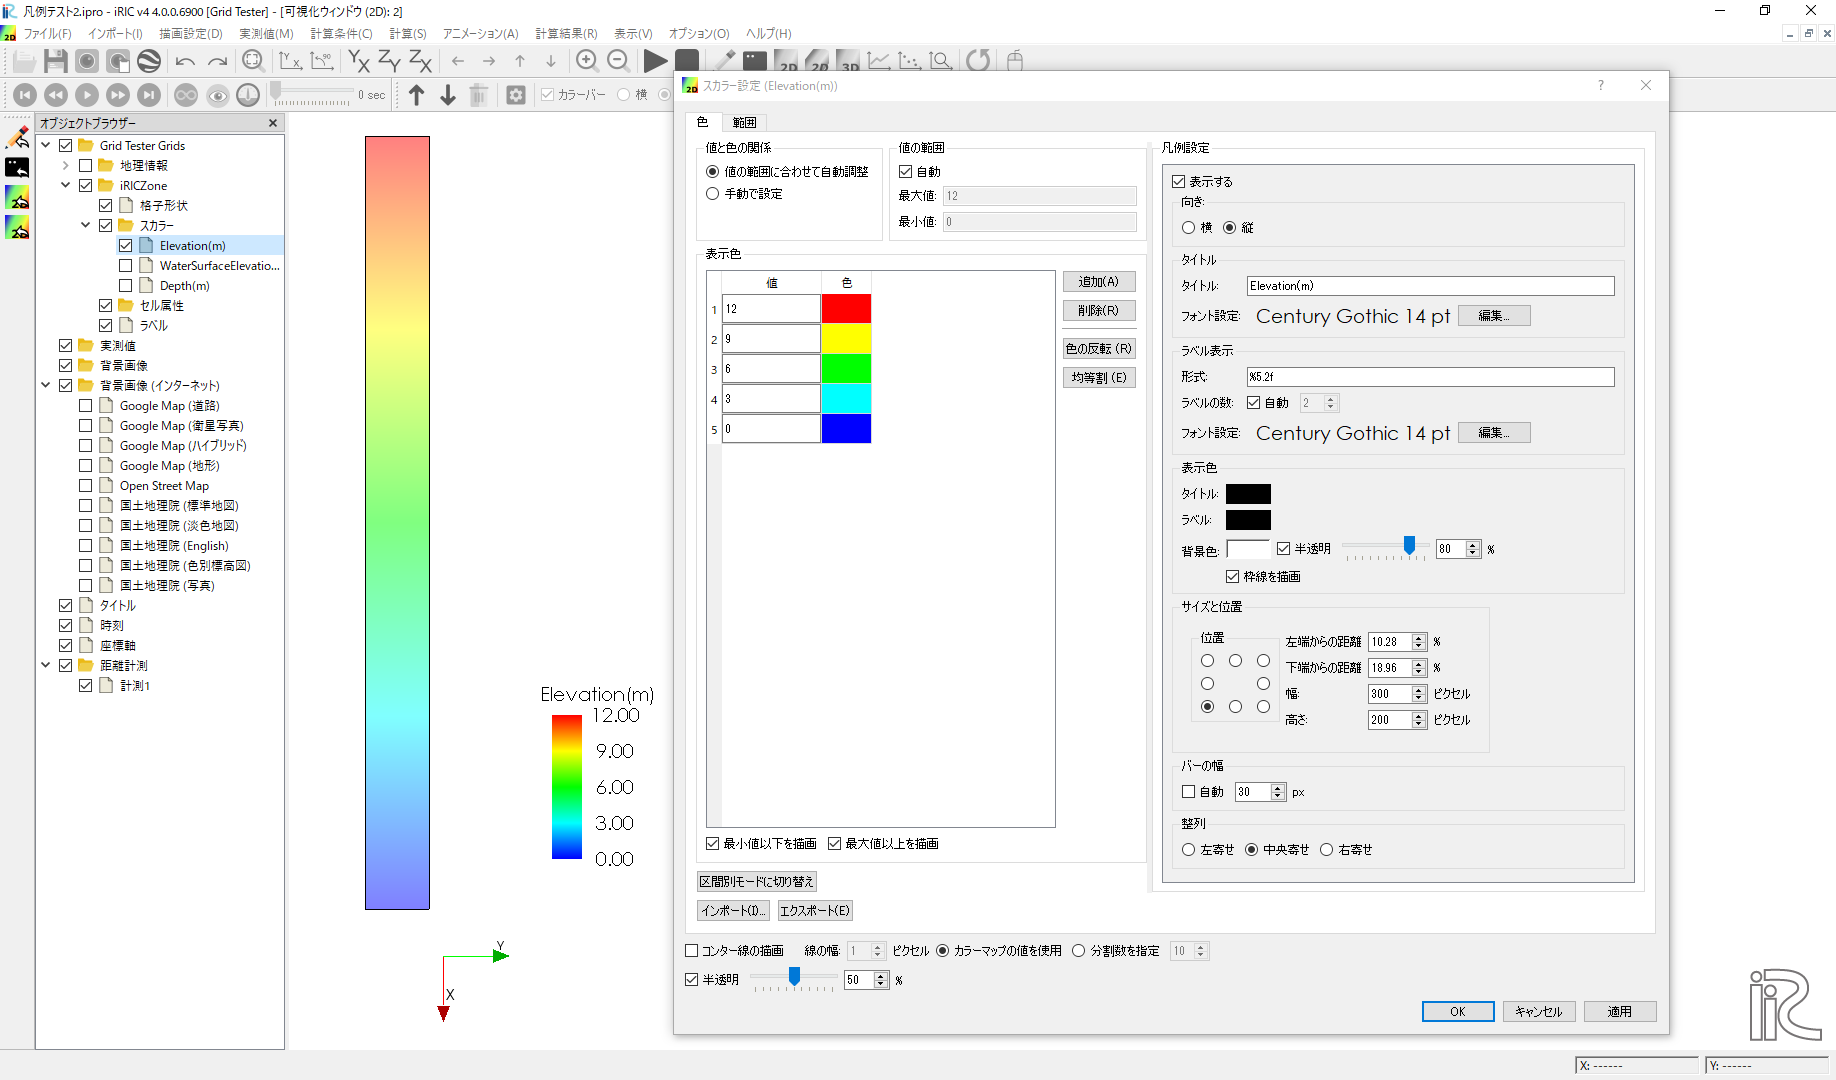Check the Depth(m) tree checkbox

[125, 286]
